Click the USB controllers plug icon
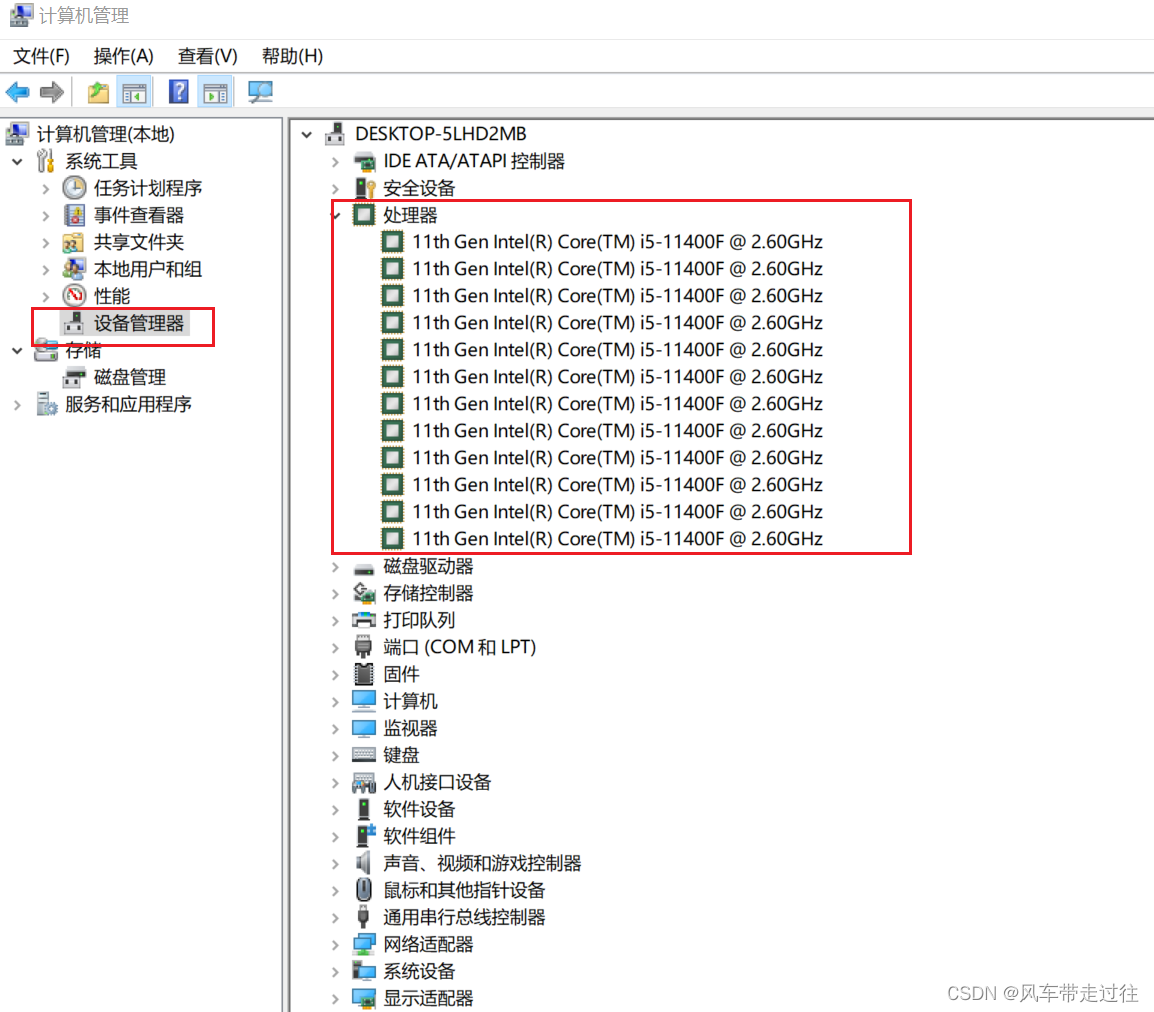Viewport: 1154px width, 1012px height. click(x=363, y=917)
